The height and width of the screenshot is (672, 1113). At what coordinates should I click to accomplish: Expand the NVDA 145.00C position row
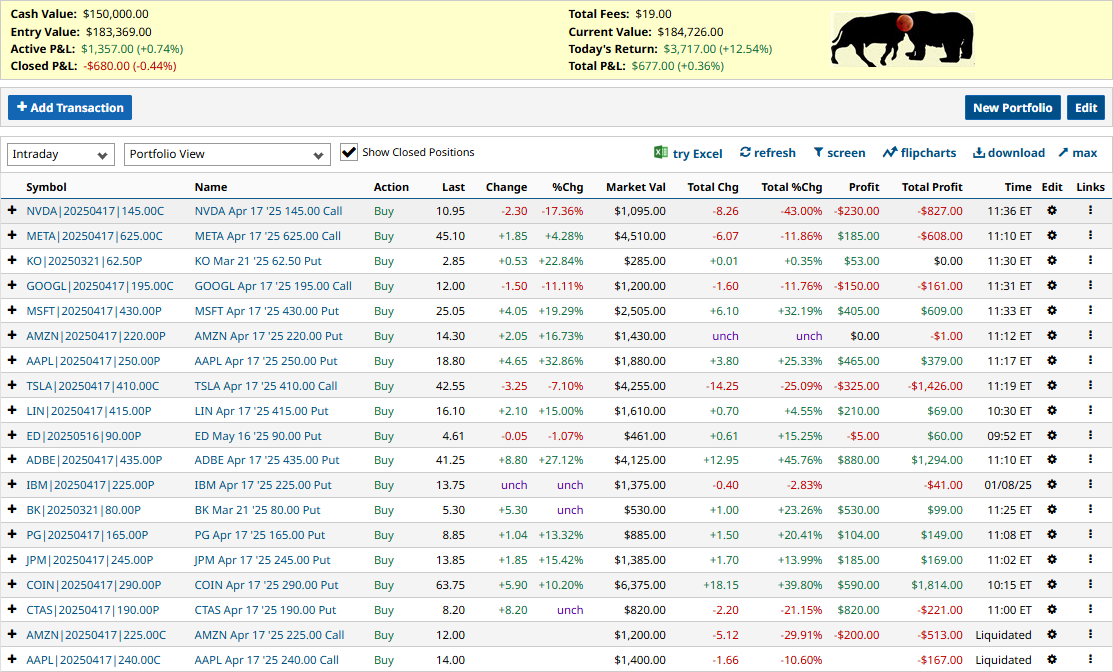[12, 210]
